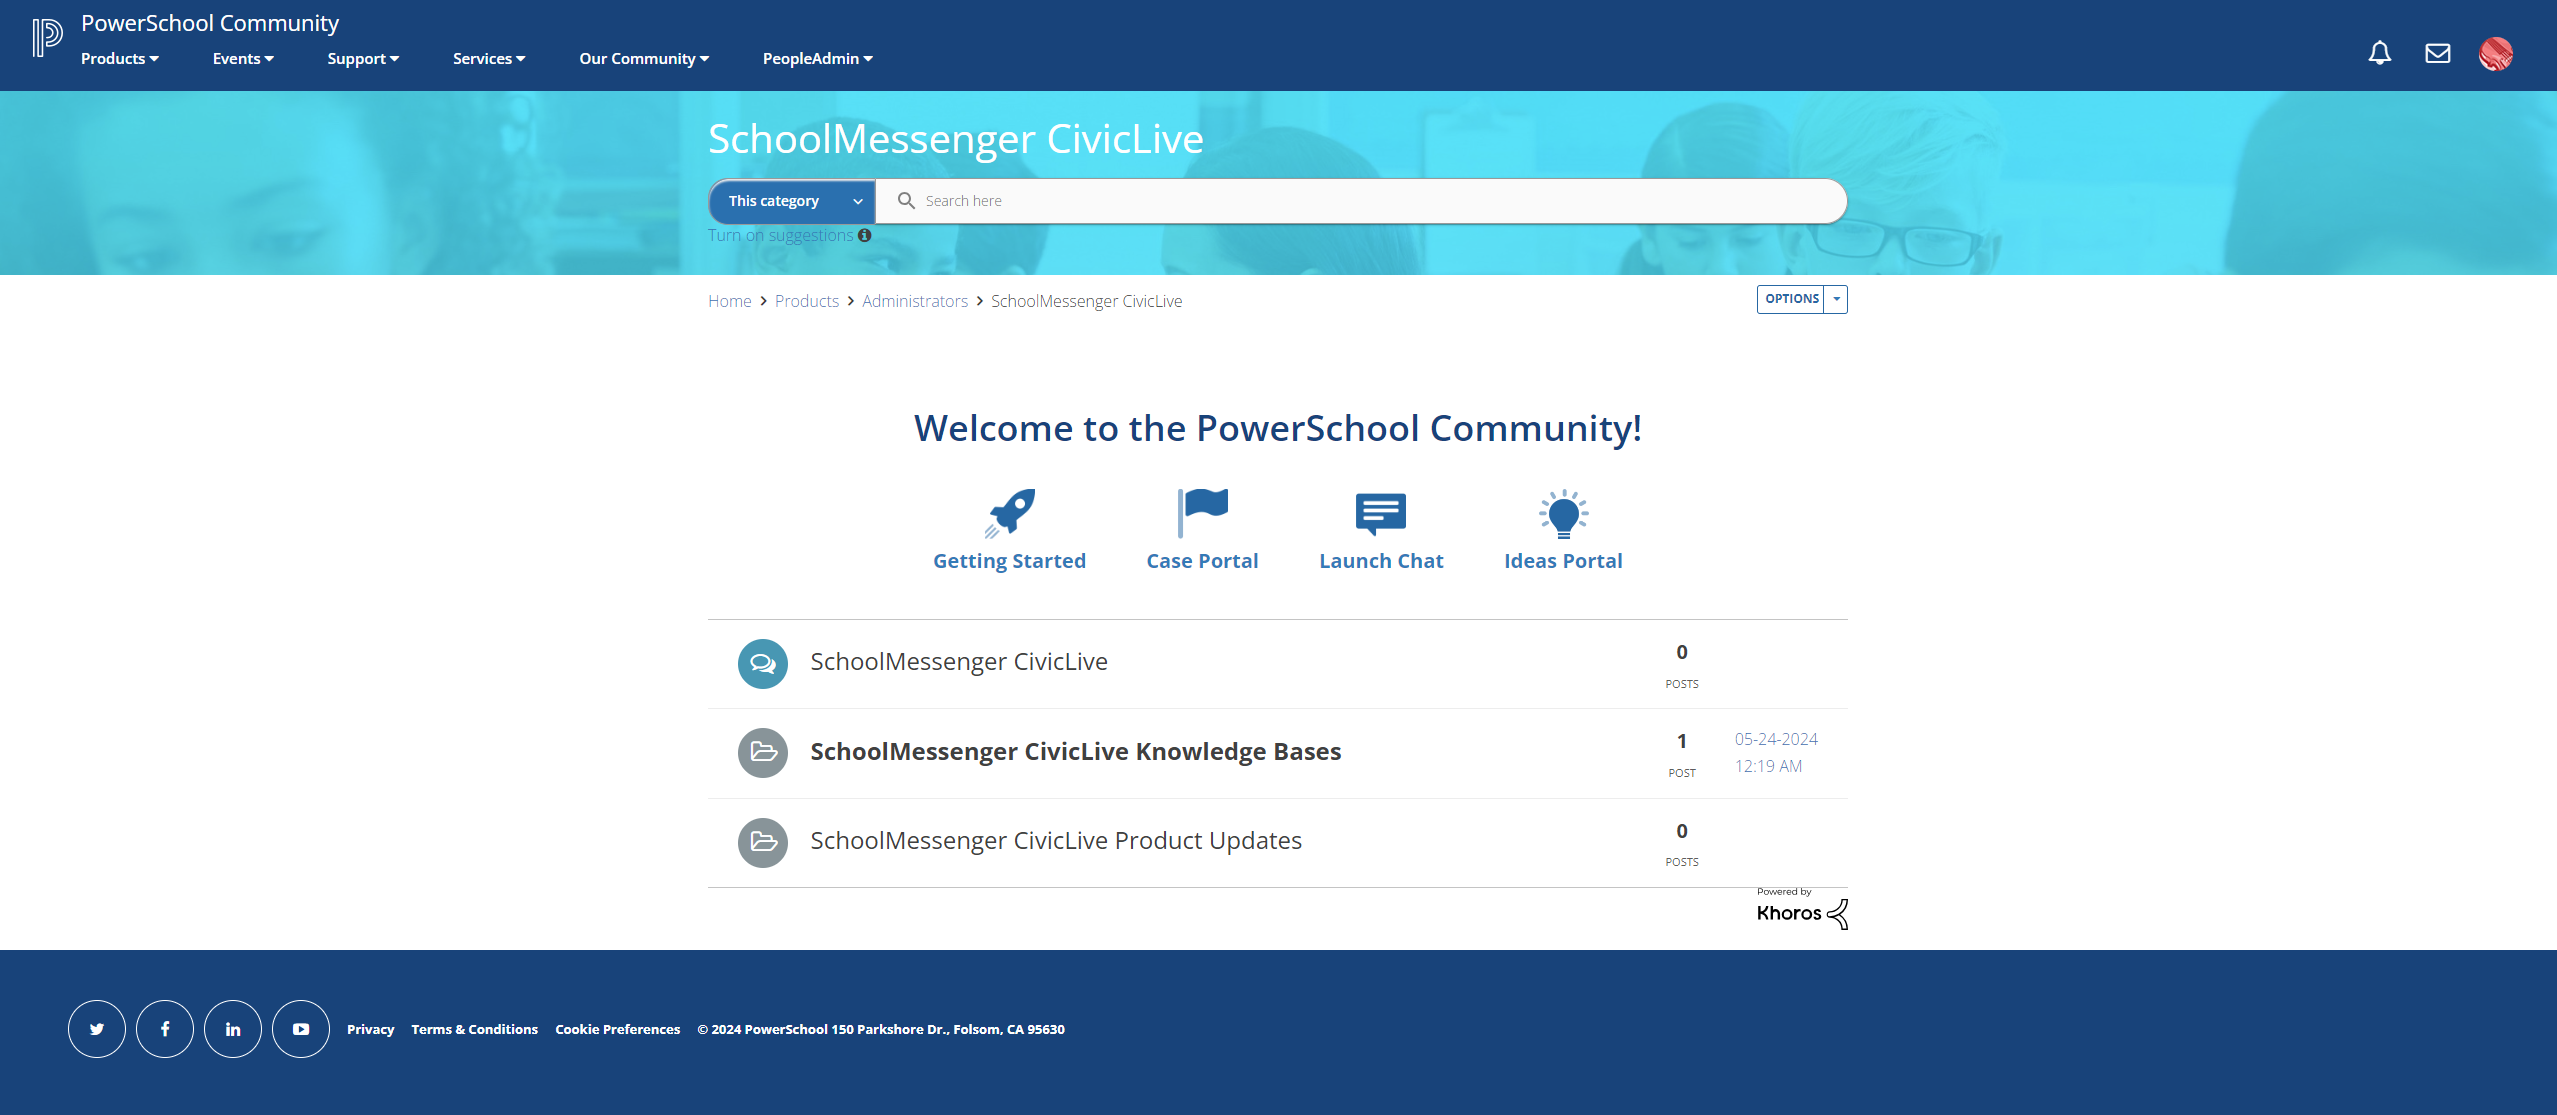Image resolution: width=2557 pixels, height=1115 pixels.
Task: Click the OPTIONS button
Action: coord(1791,298)
